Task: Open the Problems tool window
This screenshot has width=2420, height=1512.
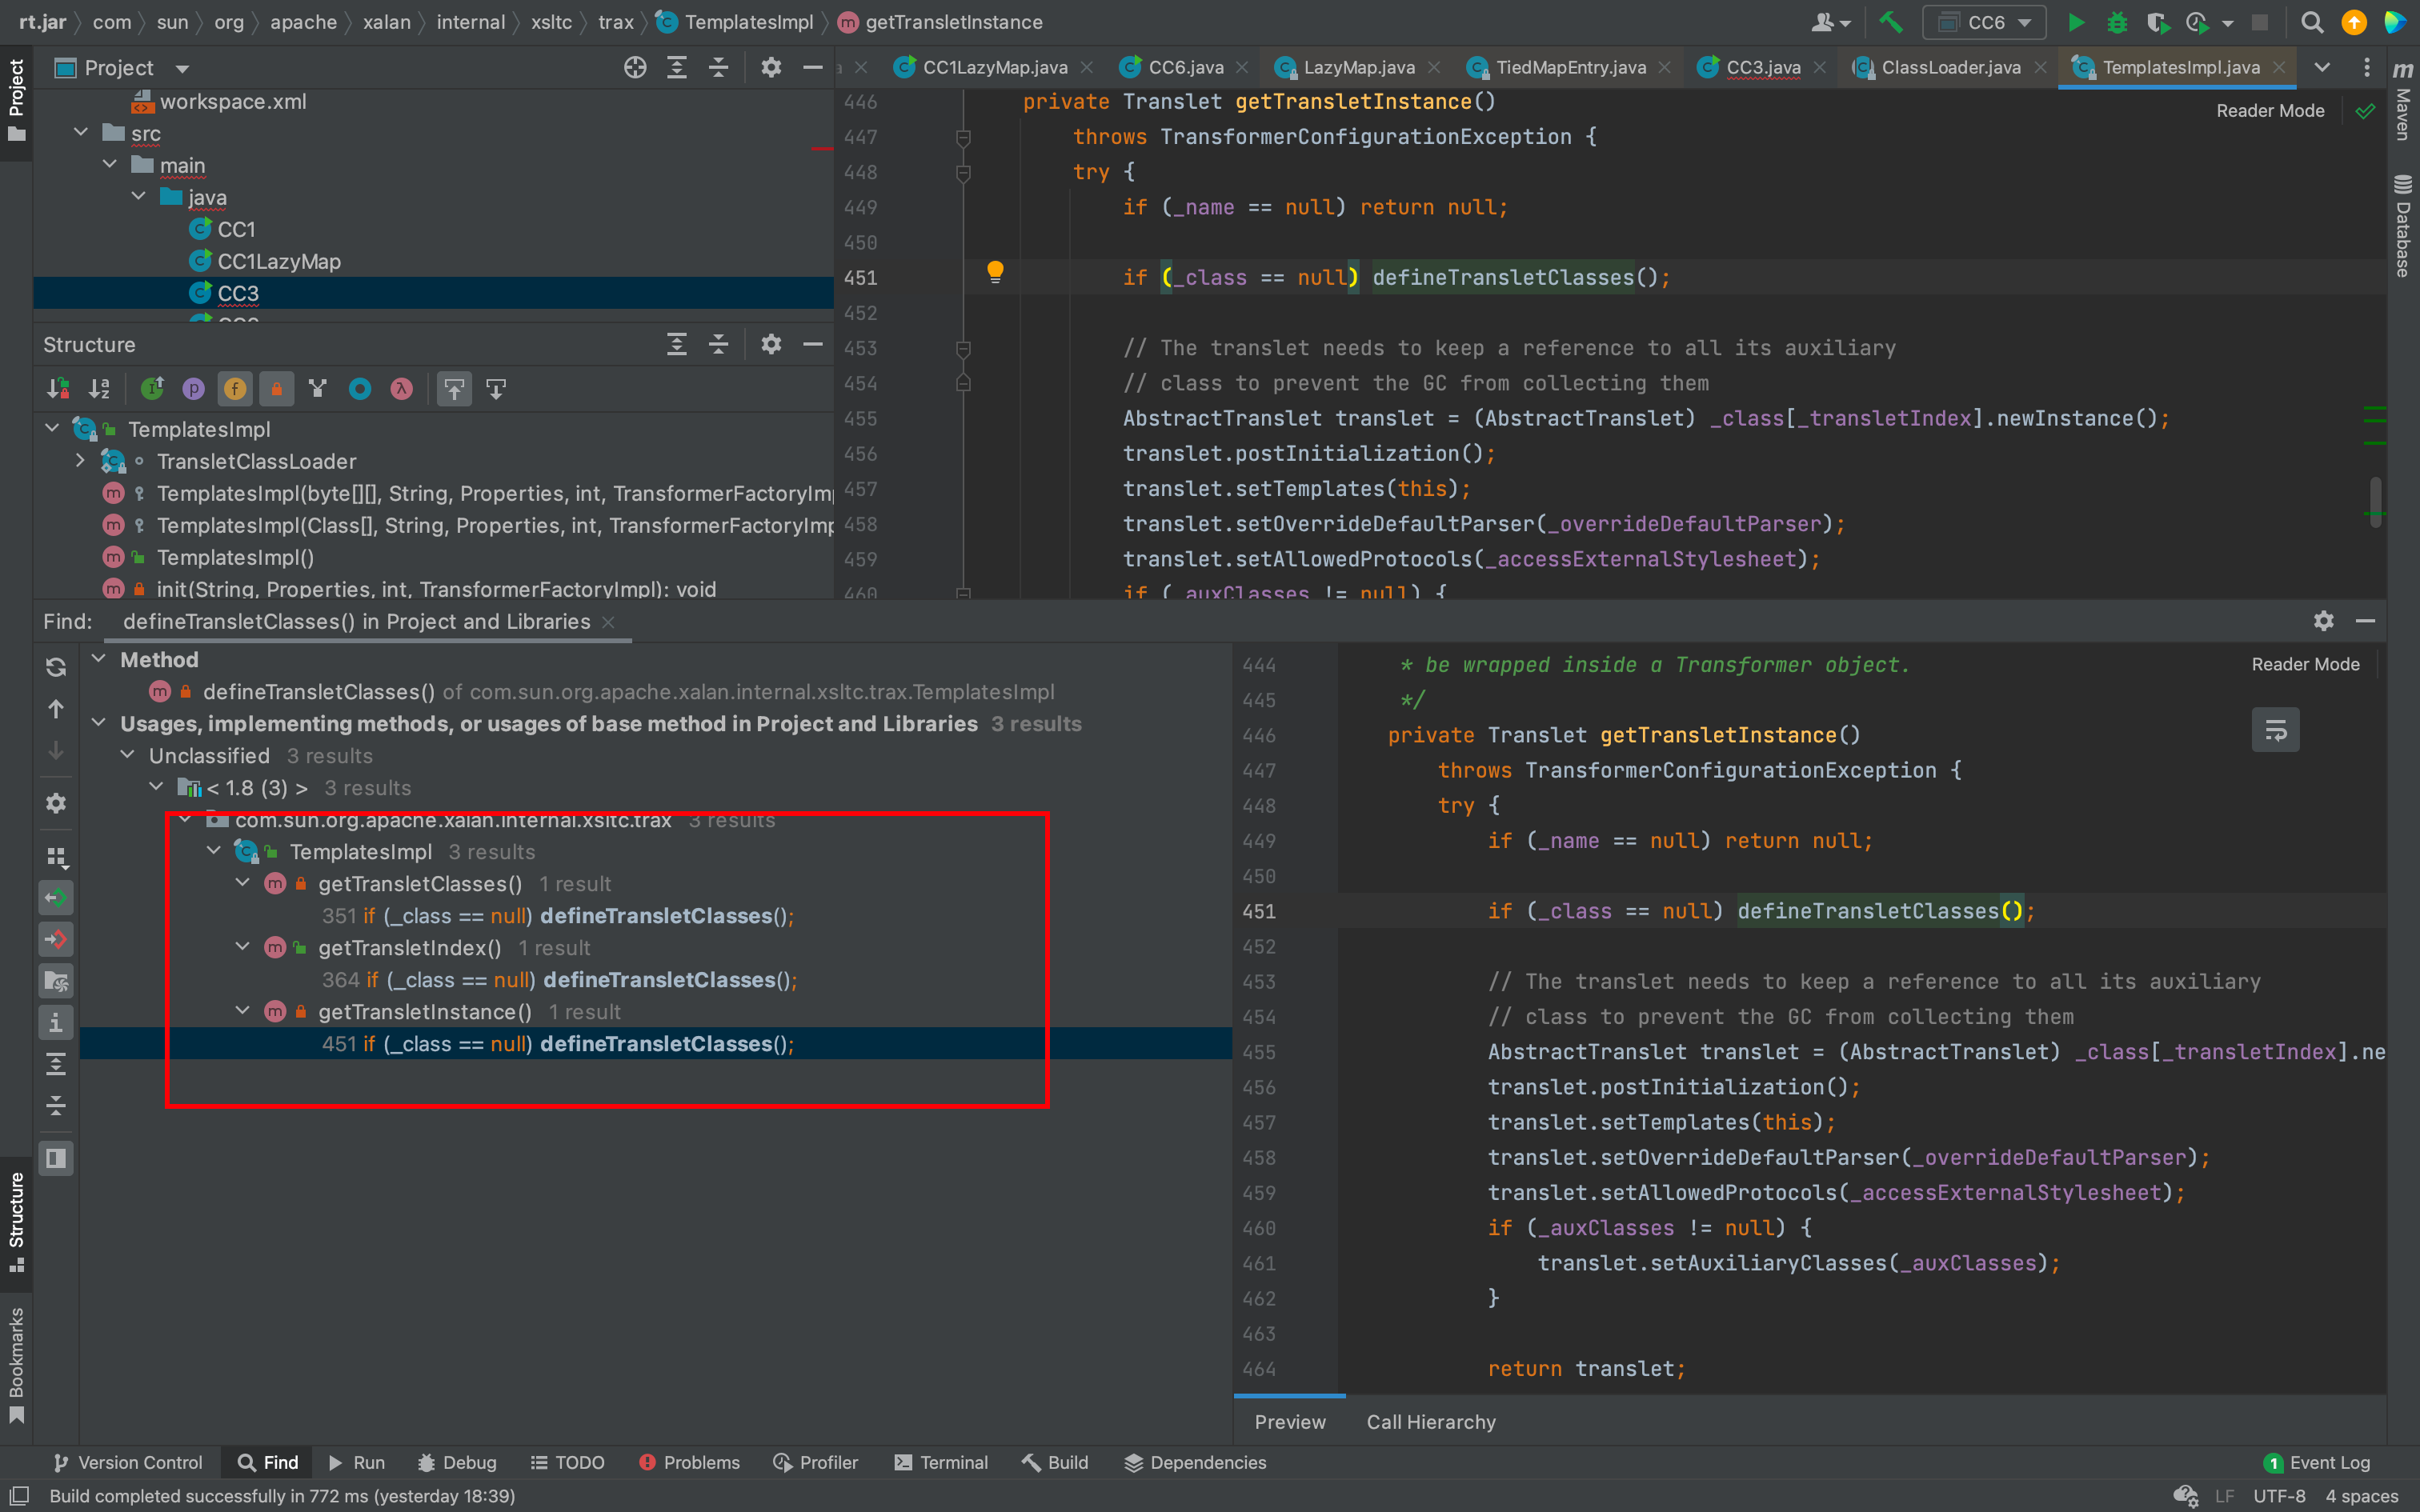Action: click(690, 1462)
